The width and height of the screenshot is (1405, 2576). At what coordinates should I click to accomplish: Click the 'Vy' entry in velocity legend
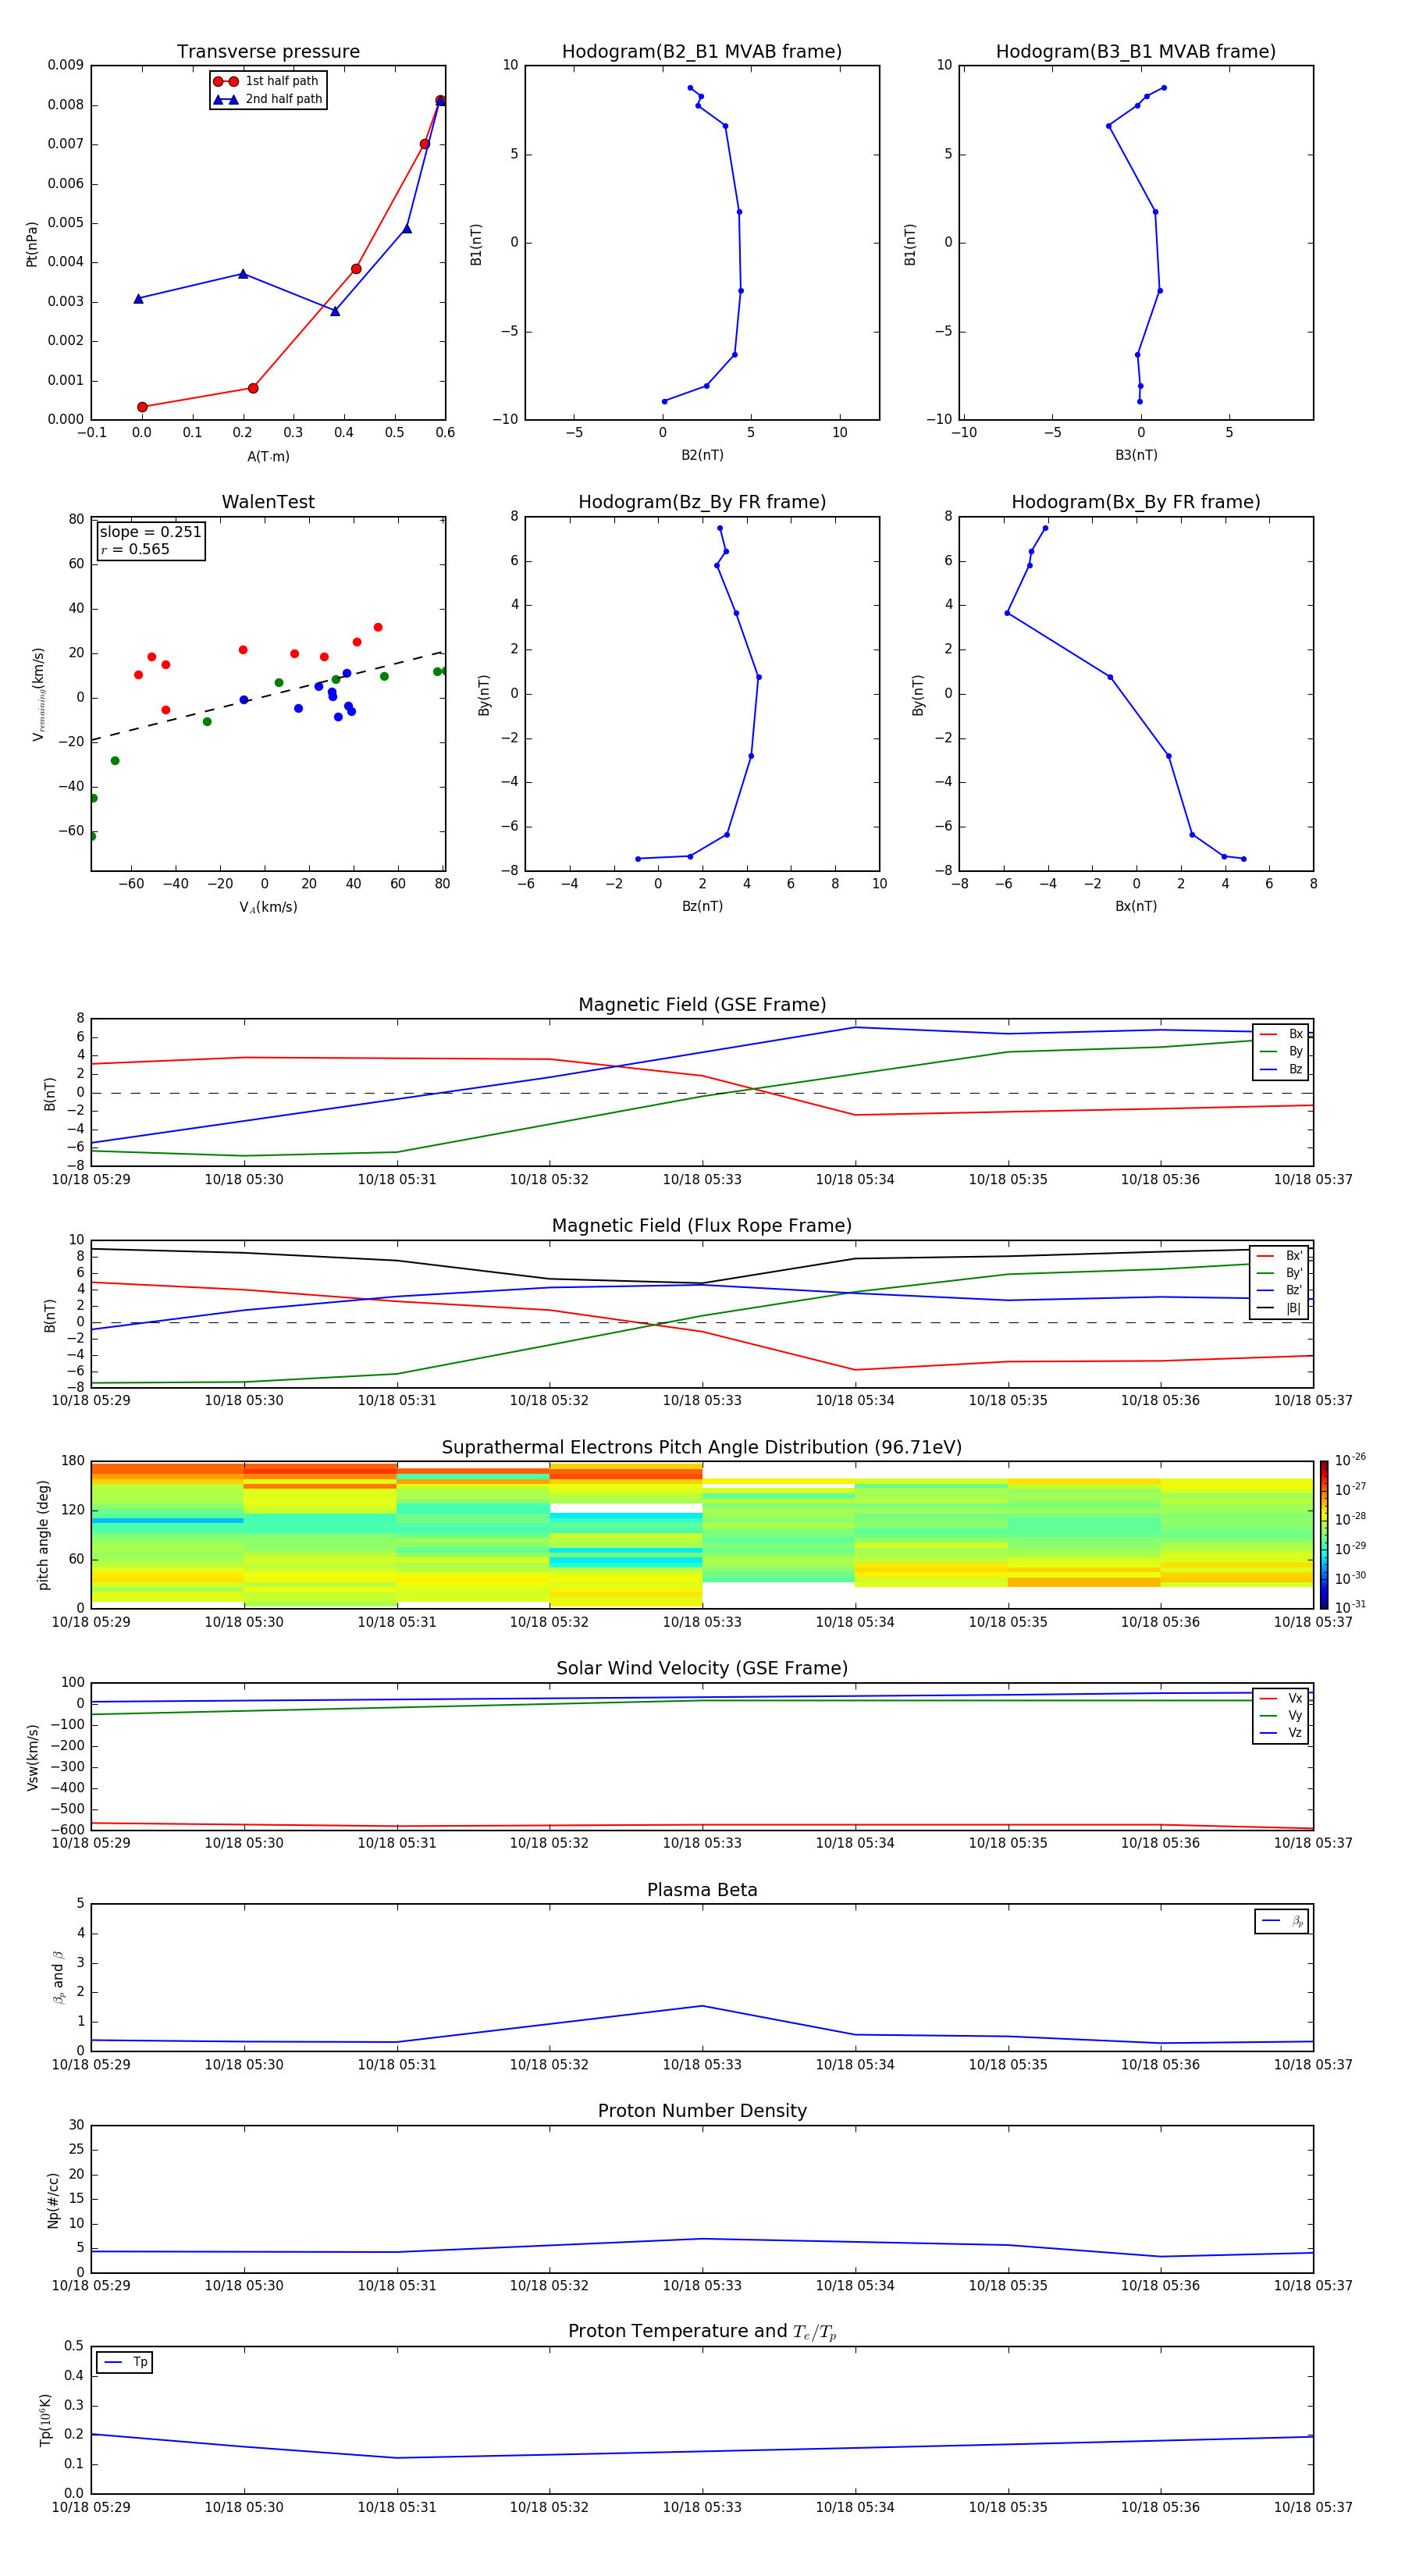click(x=1281, y=1715)
